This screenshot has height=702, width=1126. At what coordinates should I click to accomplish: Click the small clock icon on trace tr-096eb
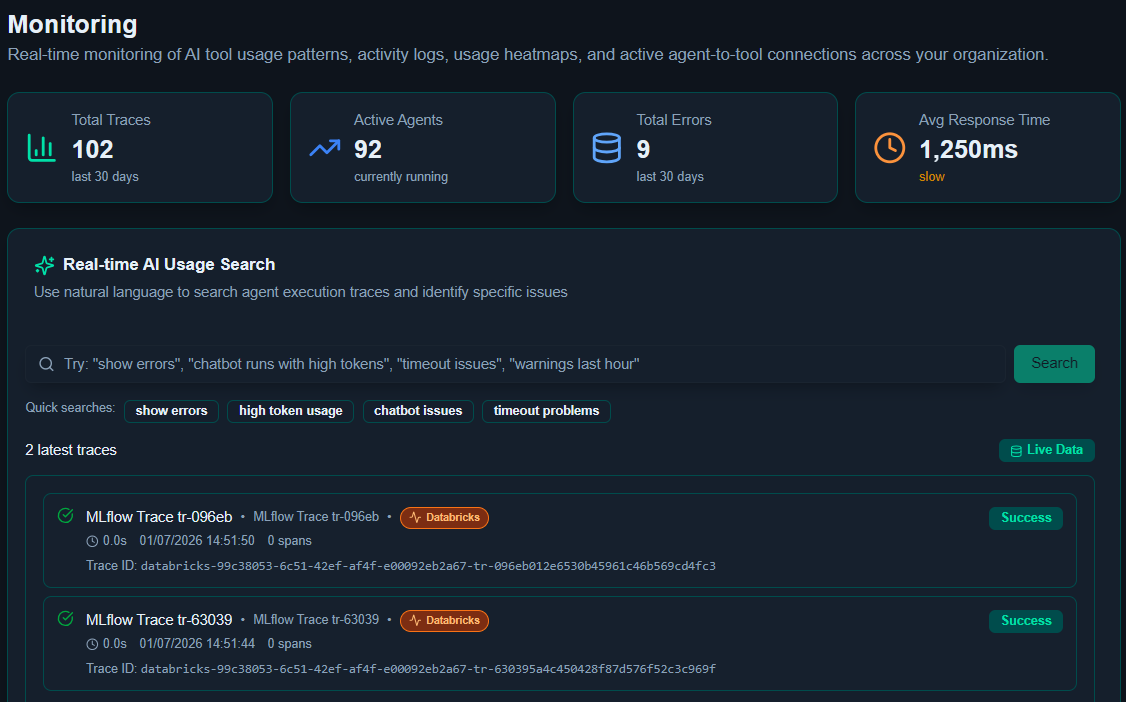(x=92, y=541)
